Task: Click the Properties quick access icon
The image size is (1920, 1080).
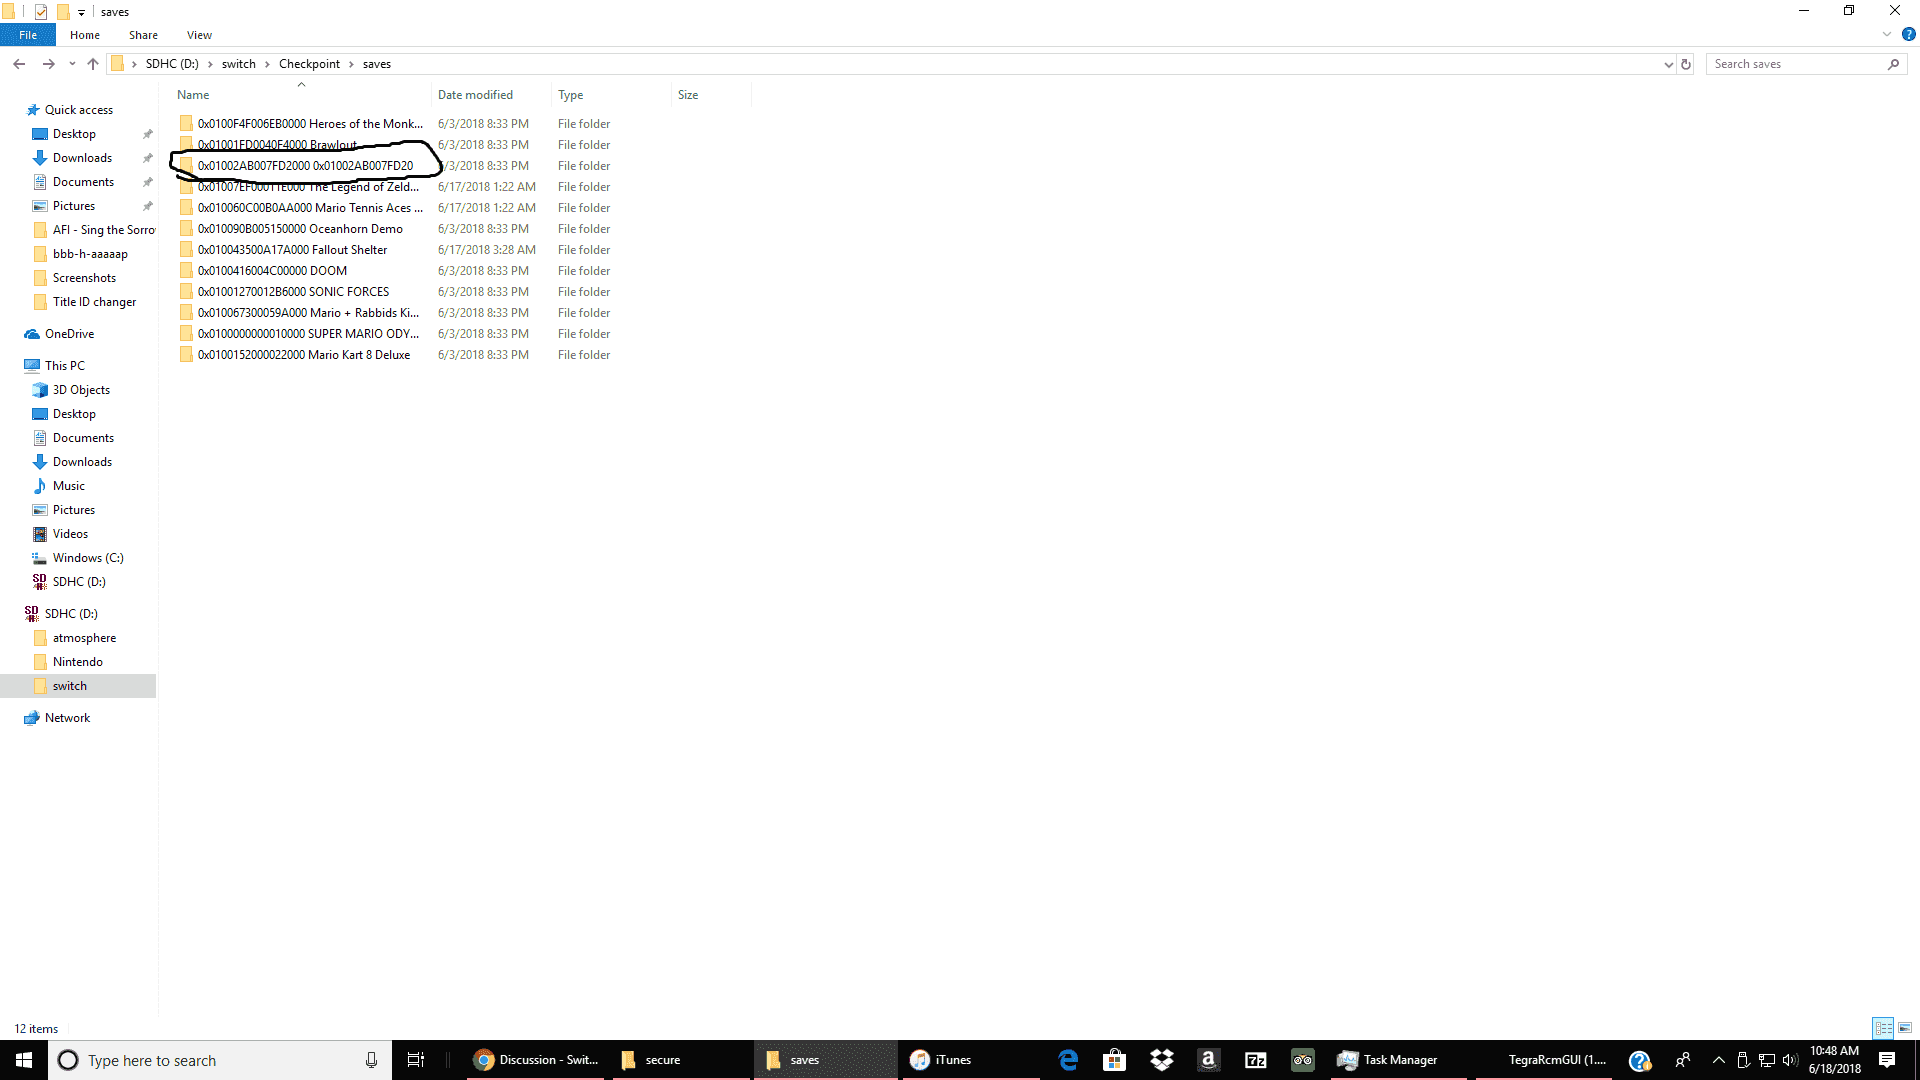Action: click(41, 12)
